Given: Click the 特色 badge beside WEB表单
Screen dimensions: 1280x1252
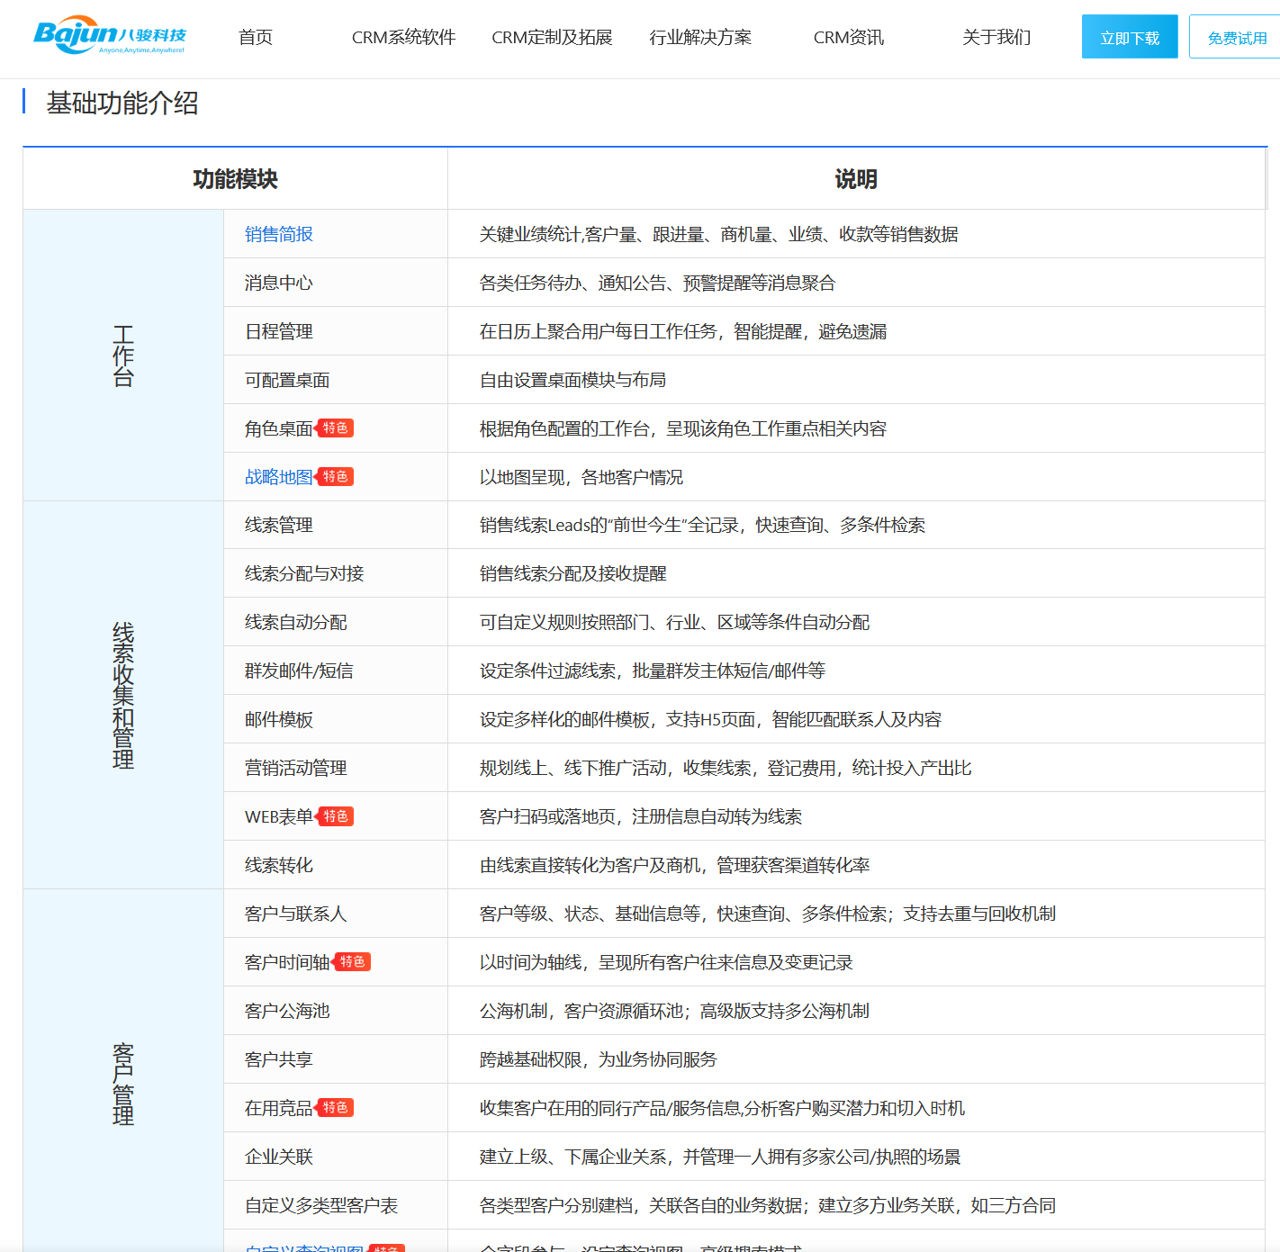Looking at the screenshot, I should click(x=336, y=816).
